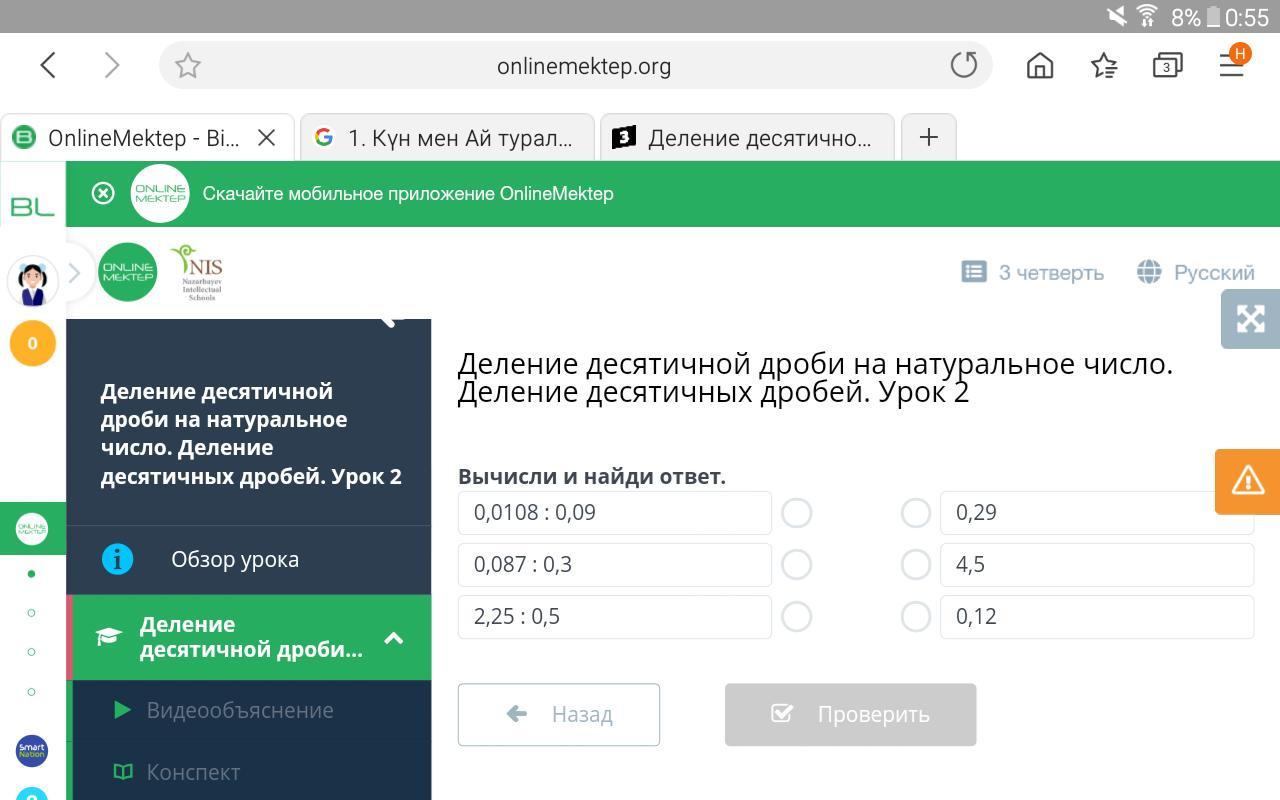Open the Русский language selector
The height and width of the screenshot is (800, 1280).
(1196, 272)
